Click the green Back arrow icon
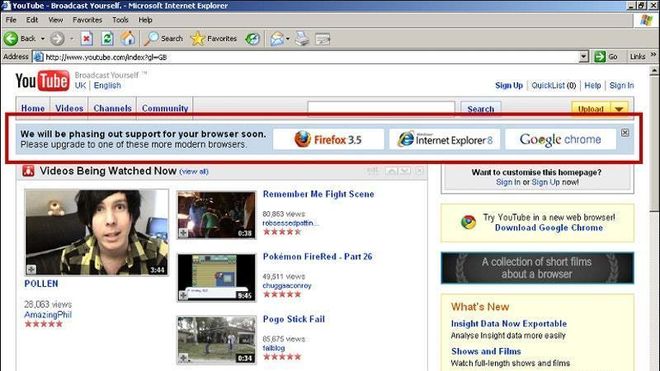The width and height of the screenshot is (660, 371). pyautogui.click(x=11, y=39)
